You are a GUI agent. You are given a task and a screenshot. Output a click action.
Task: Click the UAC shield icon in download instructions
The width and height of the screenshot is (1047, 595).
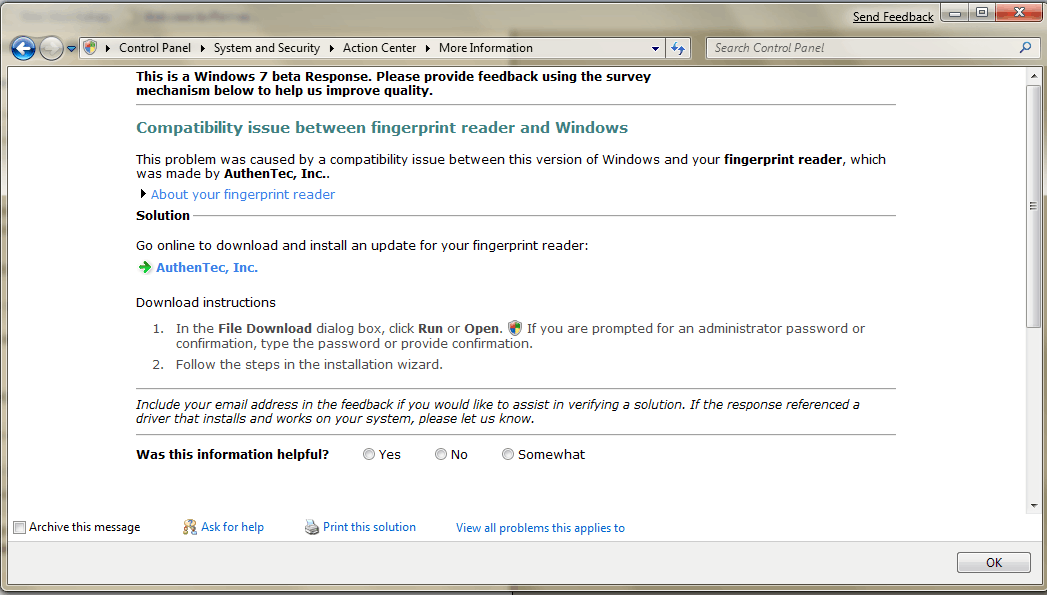tap(515, 328)
